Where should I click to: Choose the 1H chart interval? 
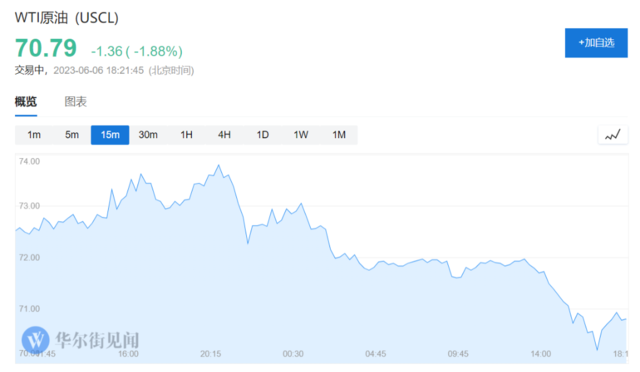[x=186, y=135]
